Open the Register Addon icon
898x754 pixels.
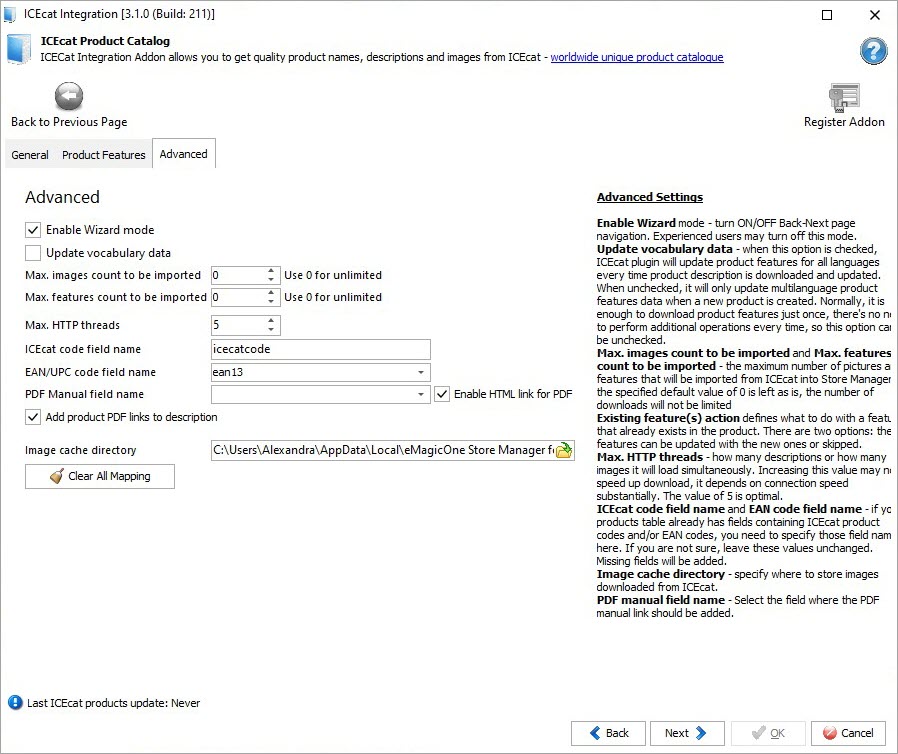(x=844, y=97)
